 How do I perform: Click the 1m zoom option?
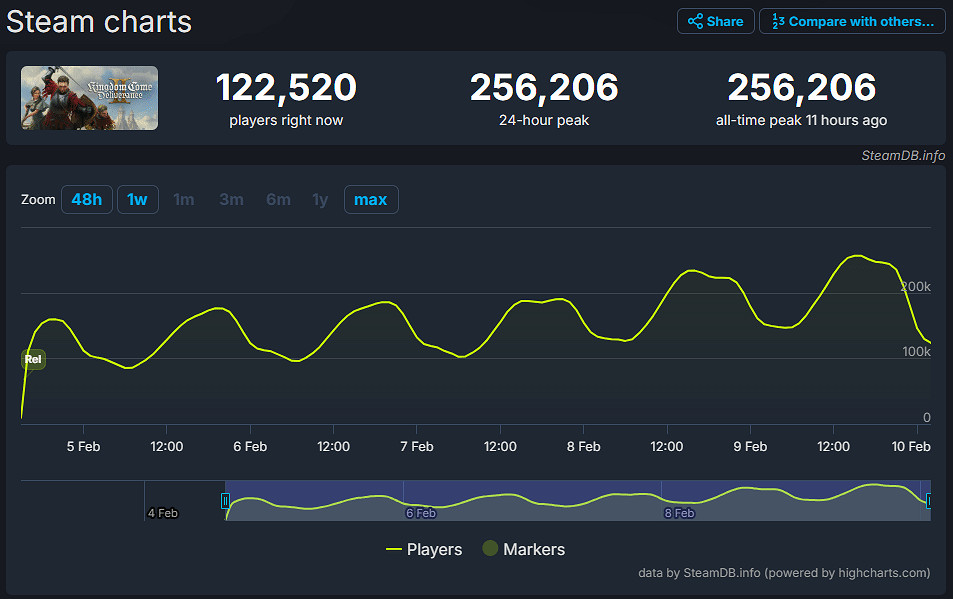[x=184, y=200]
